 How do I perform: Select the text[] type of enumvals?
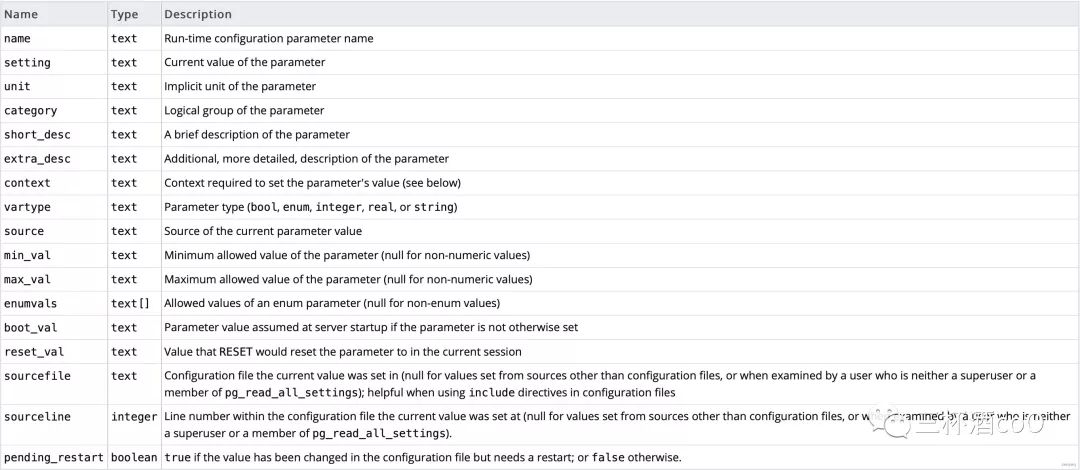[x=130, y=303]
